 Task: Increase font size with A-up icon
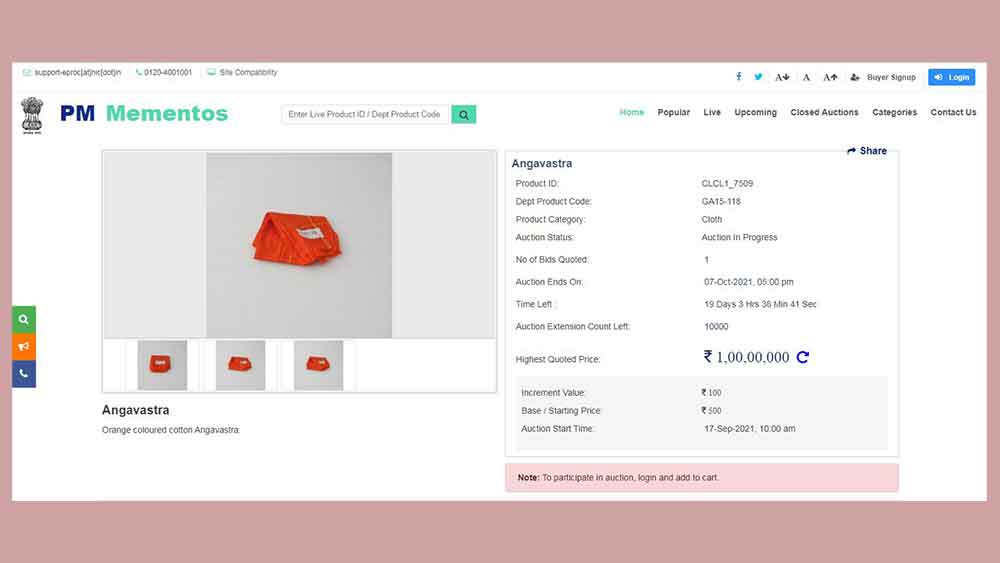pos(830,77)
